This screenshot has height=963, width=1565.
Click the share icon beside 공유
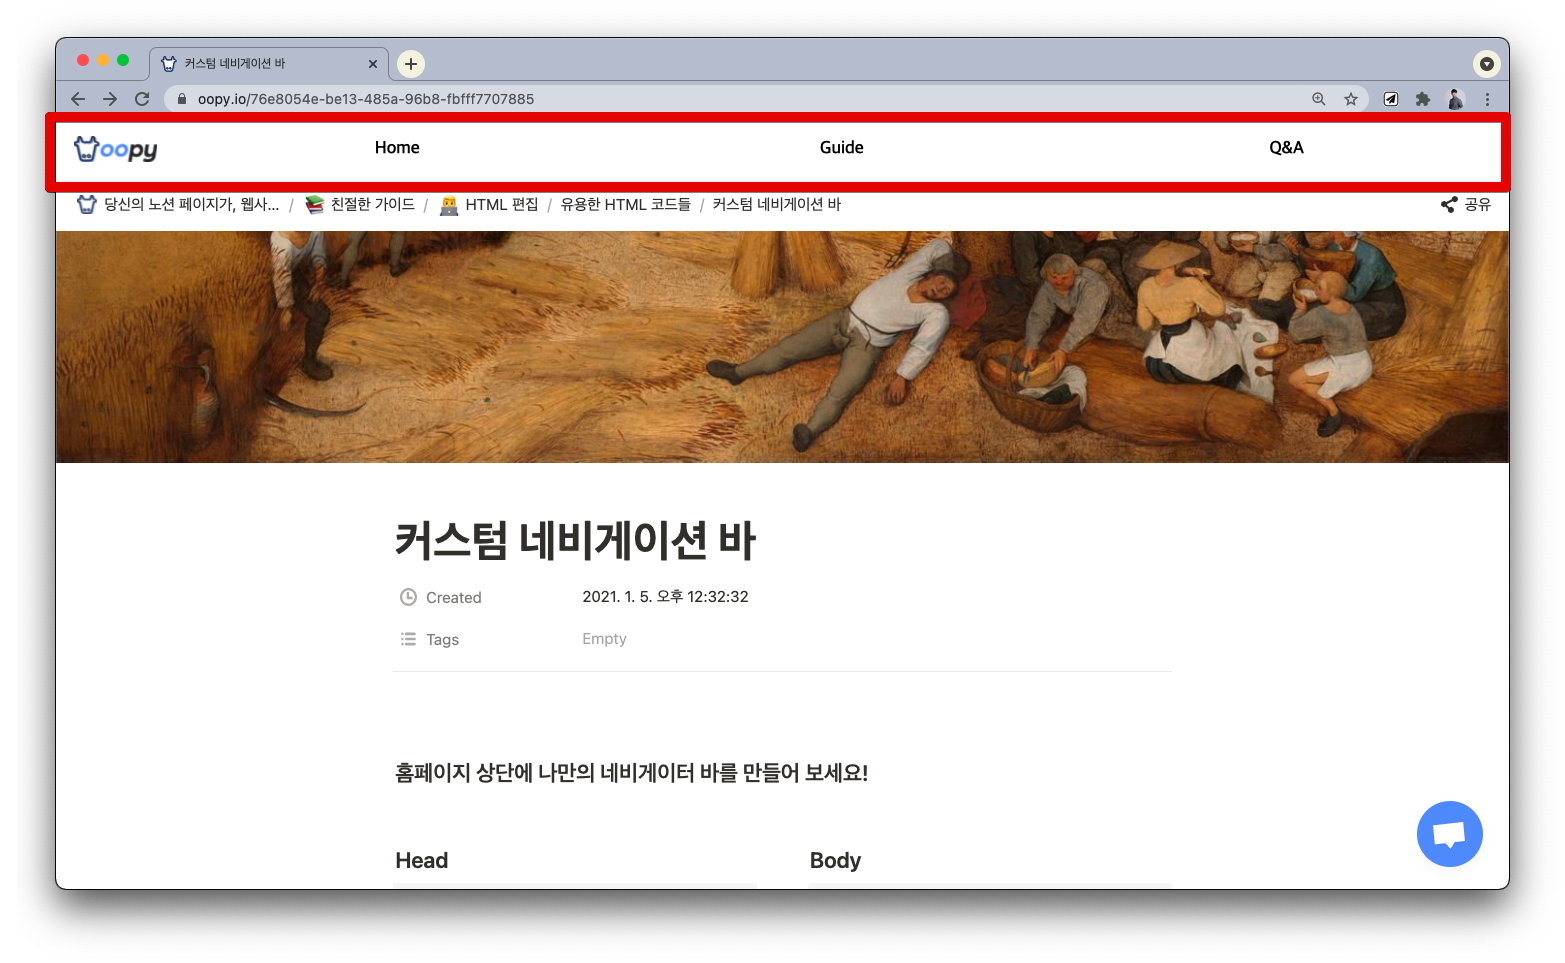click(1449, 204)
